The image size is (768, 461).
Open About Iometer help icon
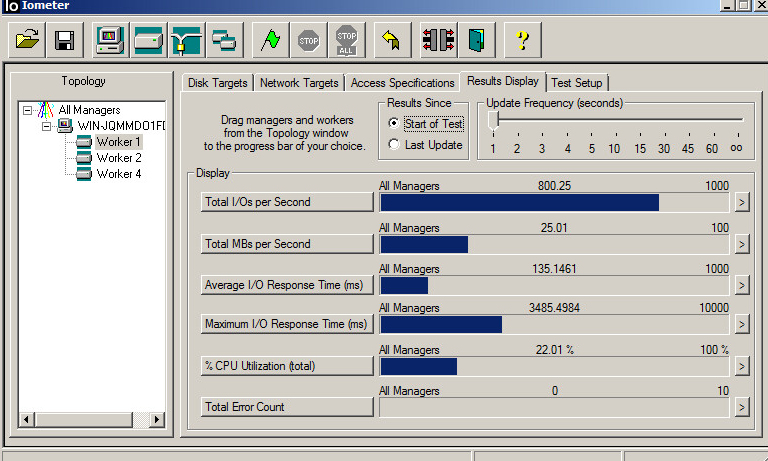click(x=523, y=40)
